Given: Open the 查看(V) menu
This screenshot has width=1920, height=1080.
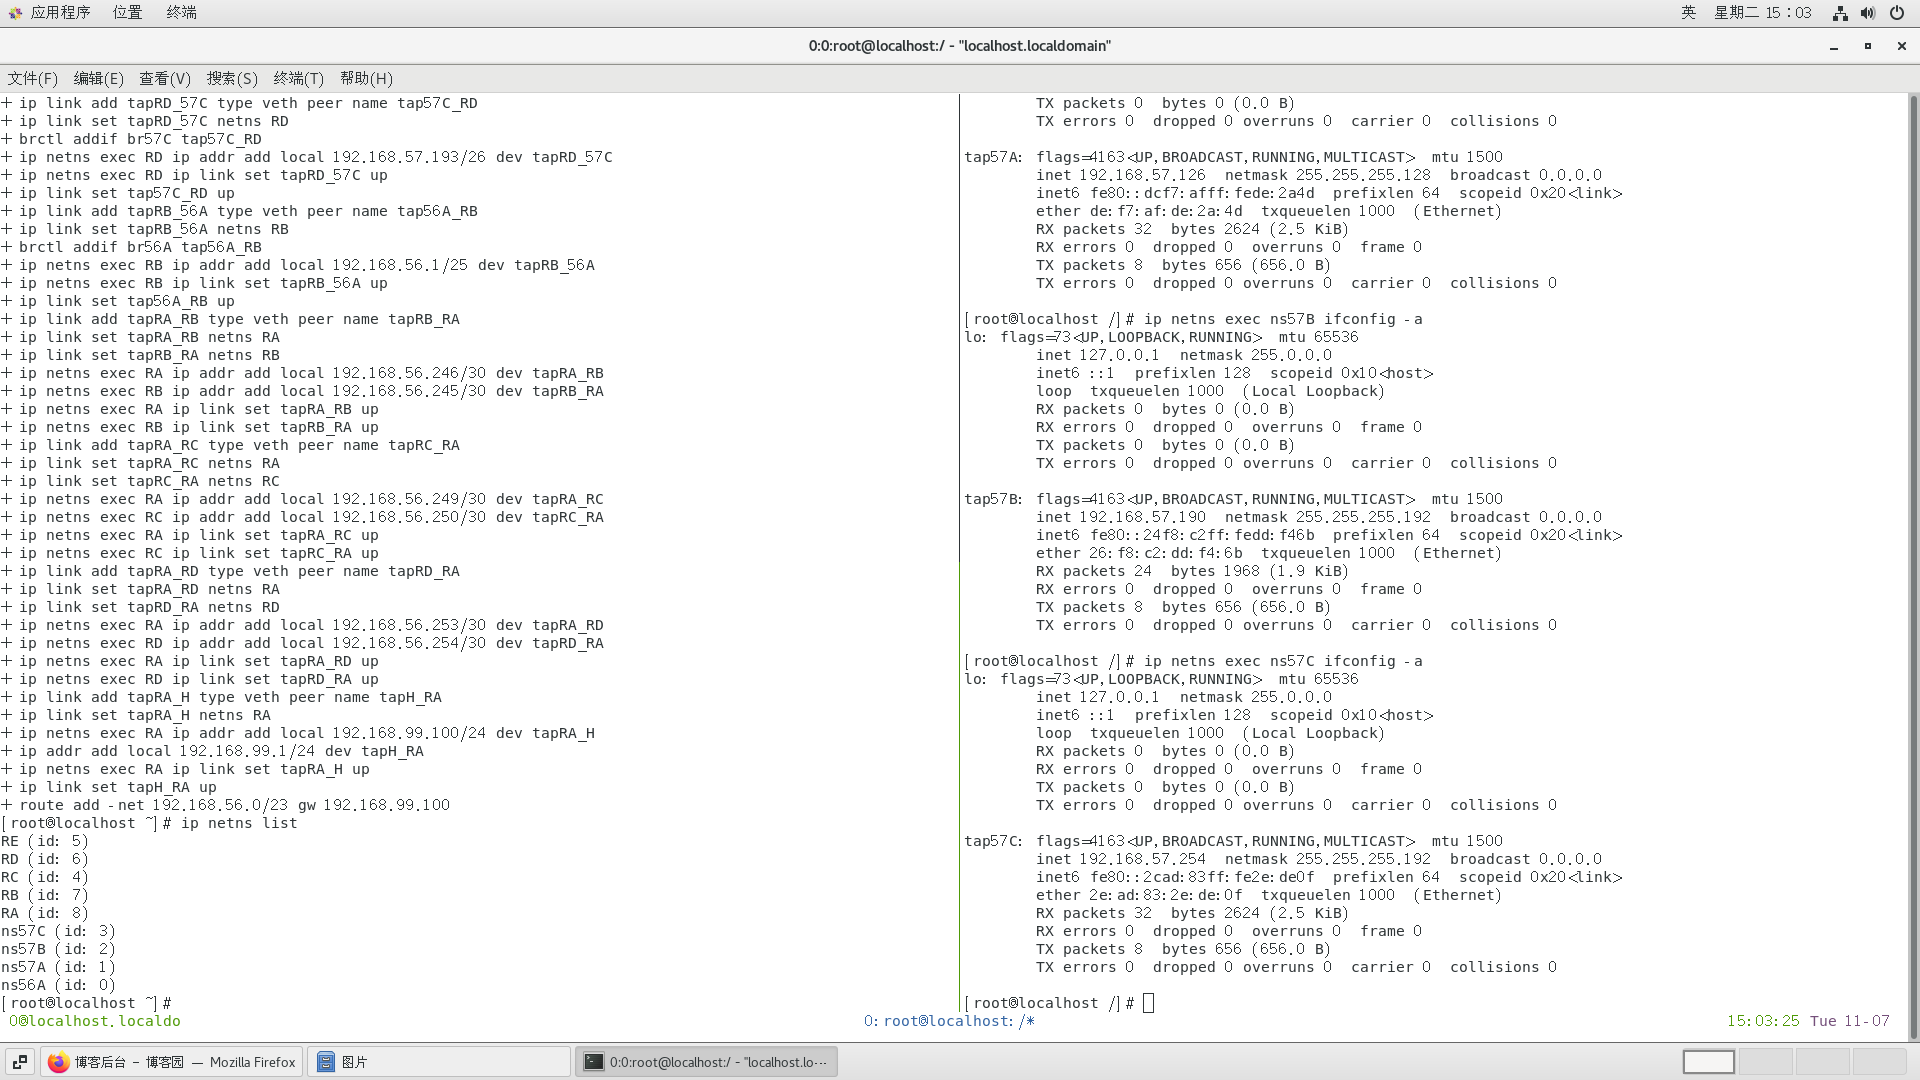Looking at the screenshot, I should [164, 78].
